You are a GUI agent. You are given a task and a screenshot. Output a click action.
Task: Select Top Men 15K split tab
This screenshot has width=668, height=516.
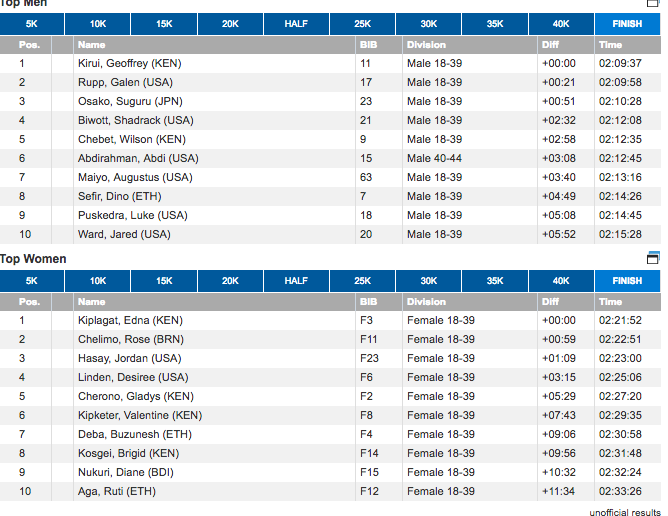coord(164,24)
